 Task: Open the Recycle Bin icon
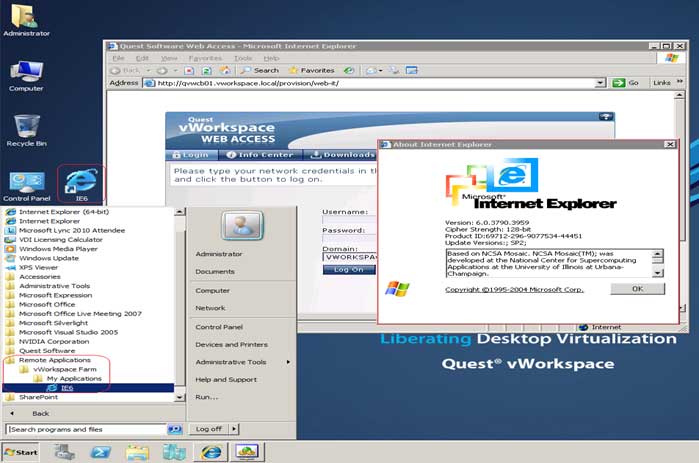(x=26, y=131)
